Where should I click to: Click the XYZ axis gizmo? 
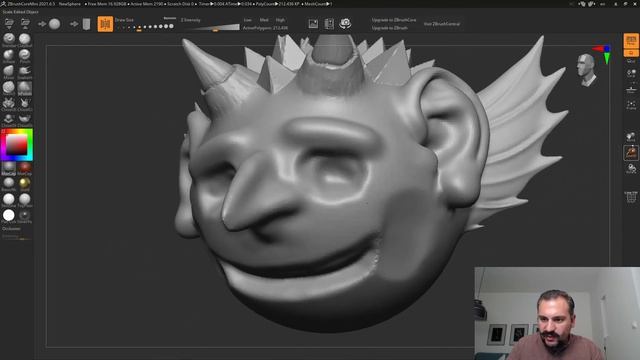(x=604, y=53)
